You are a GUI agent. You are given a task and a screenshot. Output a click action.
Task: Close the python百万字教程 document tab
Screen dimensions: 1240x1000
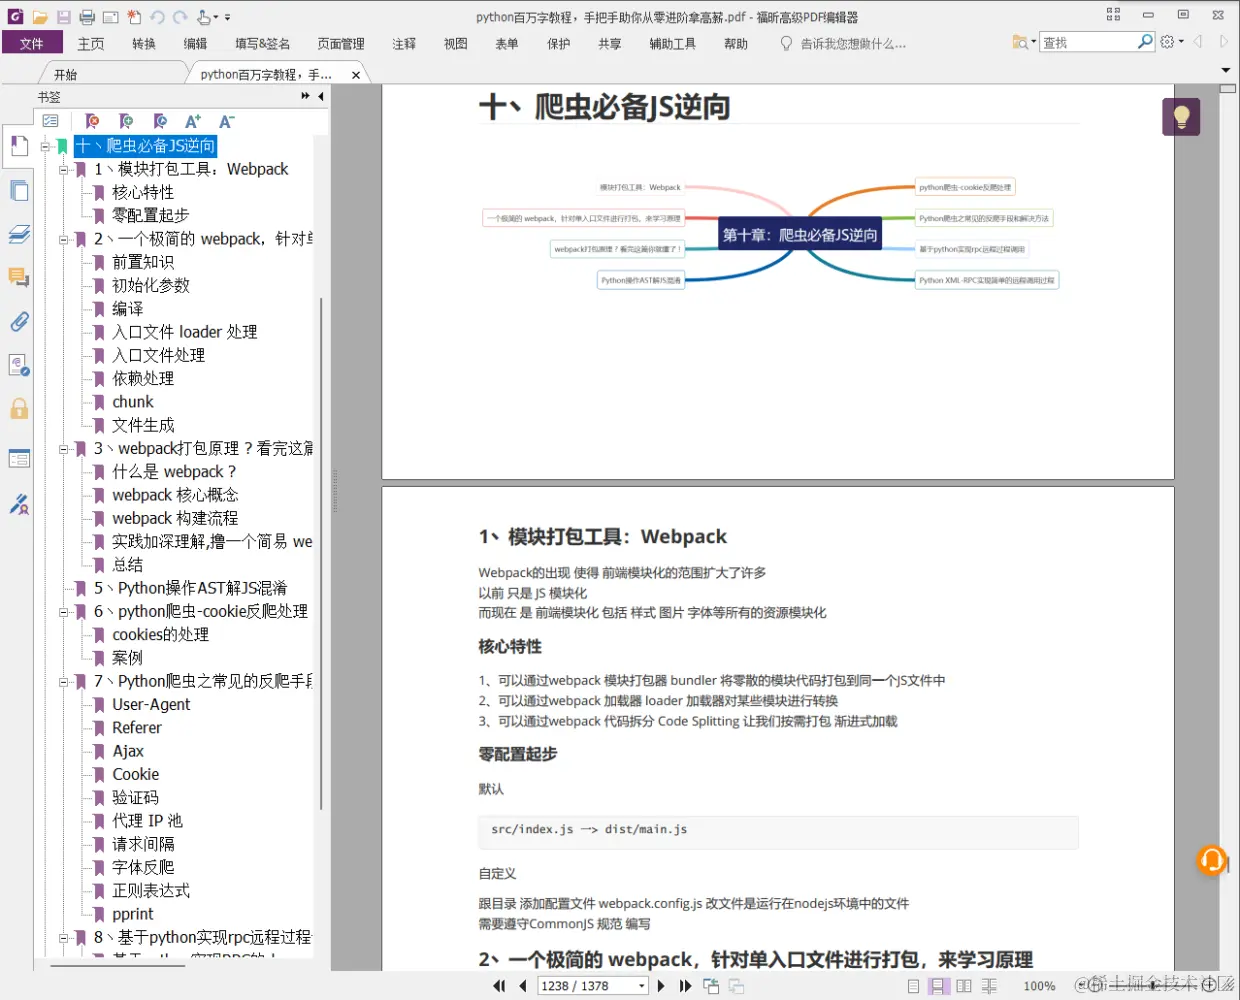pyautogui.click(x=356, y=75)
